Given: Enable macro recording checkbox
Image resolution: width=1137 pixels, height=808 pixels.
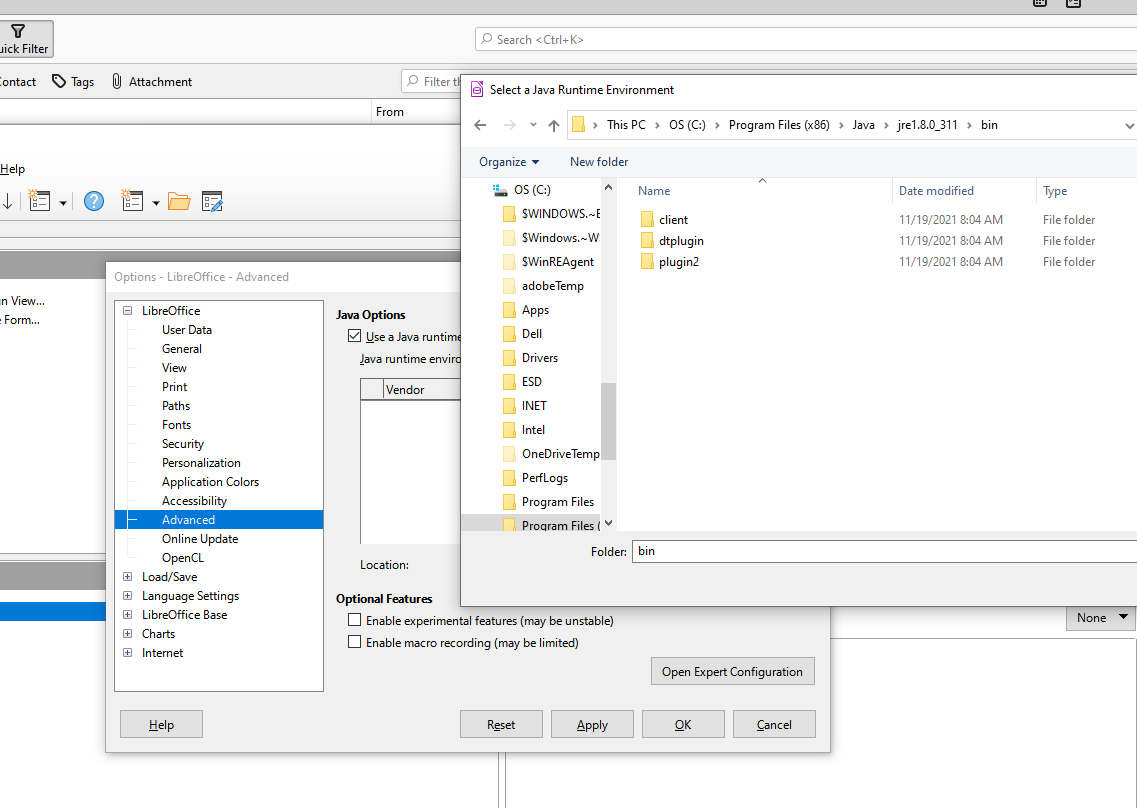Looking at the screenshot, I should point(354,641).
